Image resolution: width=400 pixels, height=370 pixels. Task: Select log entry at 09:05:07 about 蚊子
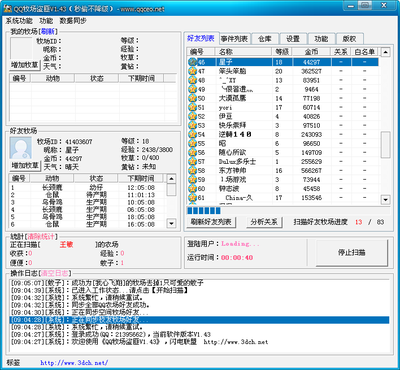(199, 283)
